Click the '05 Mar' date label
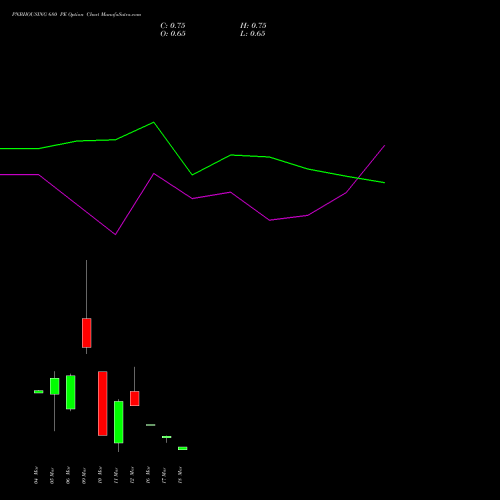This screenshot has height=500, width=500. coord(52,475)
